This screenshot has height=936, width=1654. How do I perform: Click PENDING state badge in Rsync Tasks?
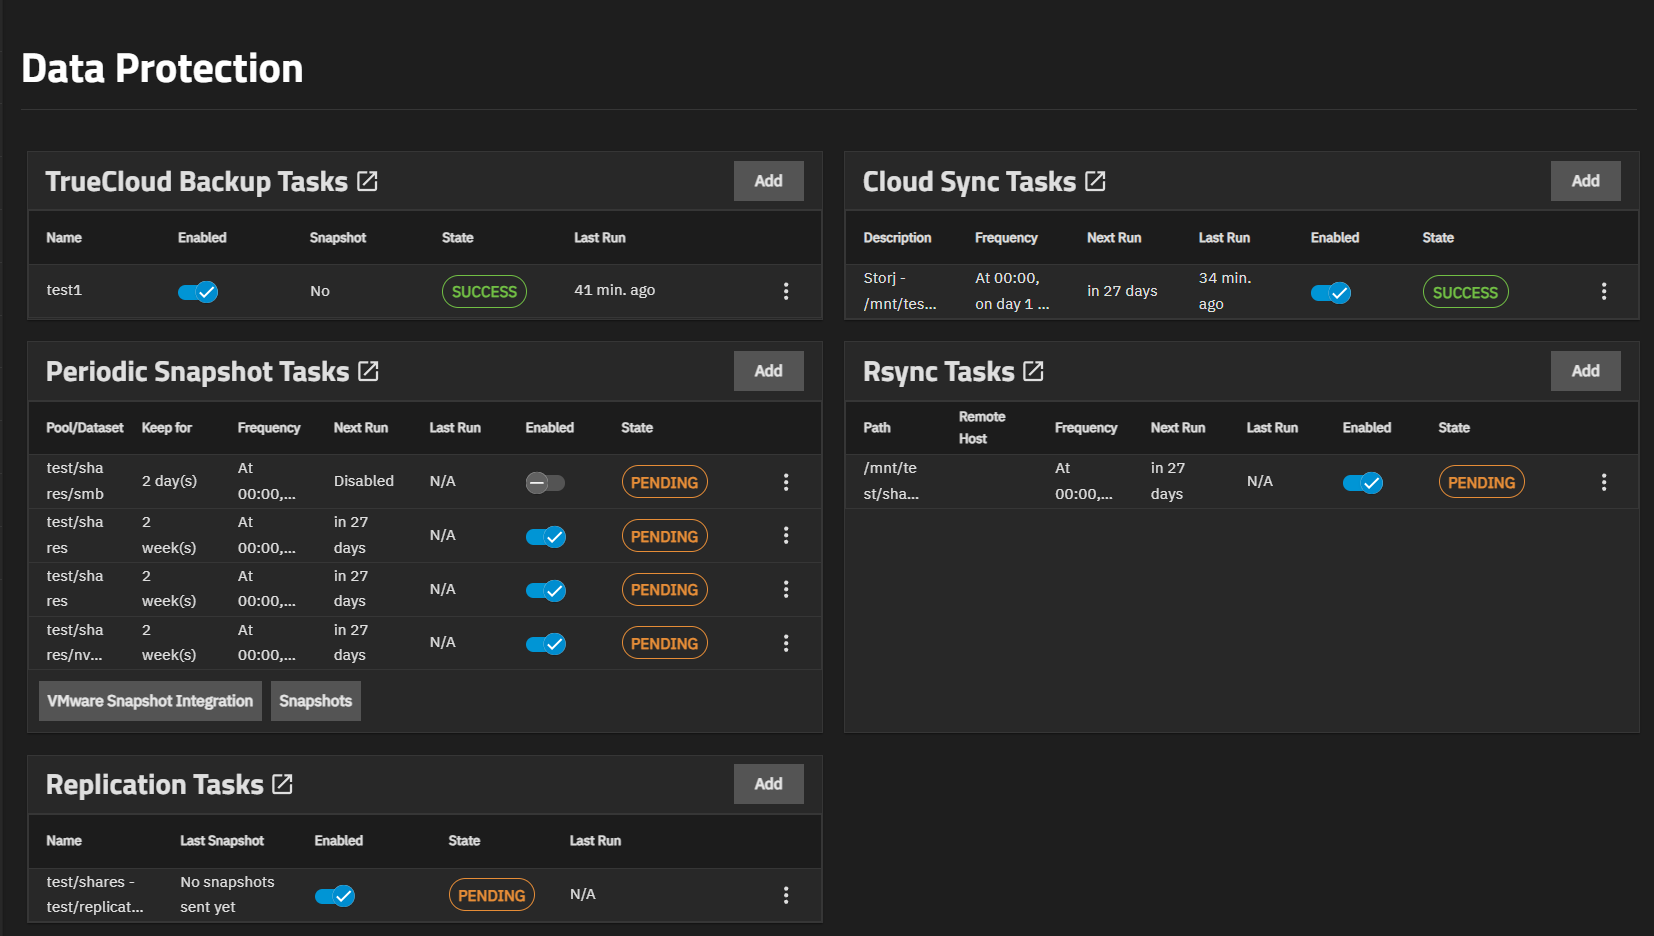(x=1481, y=483)
